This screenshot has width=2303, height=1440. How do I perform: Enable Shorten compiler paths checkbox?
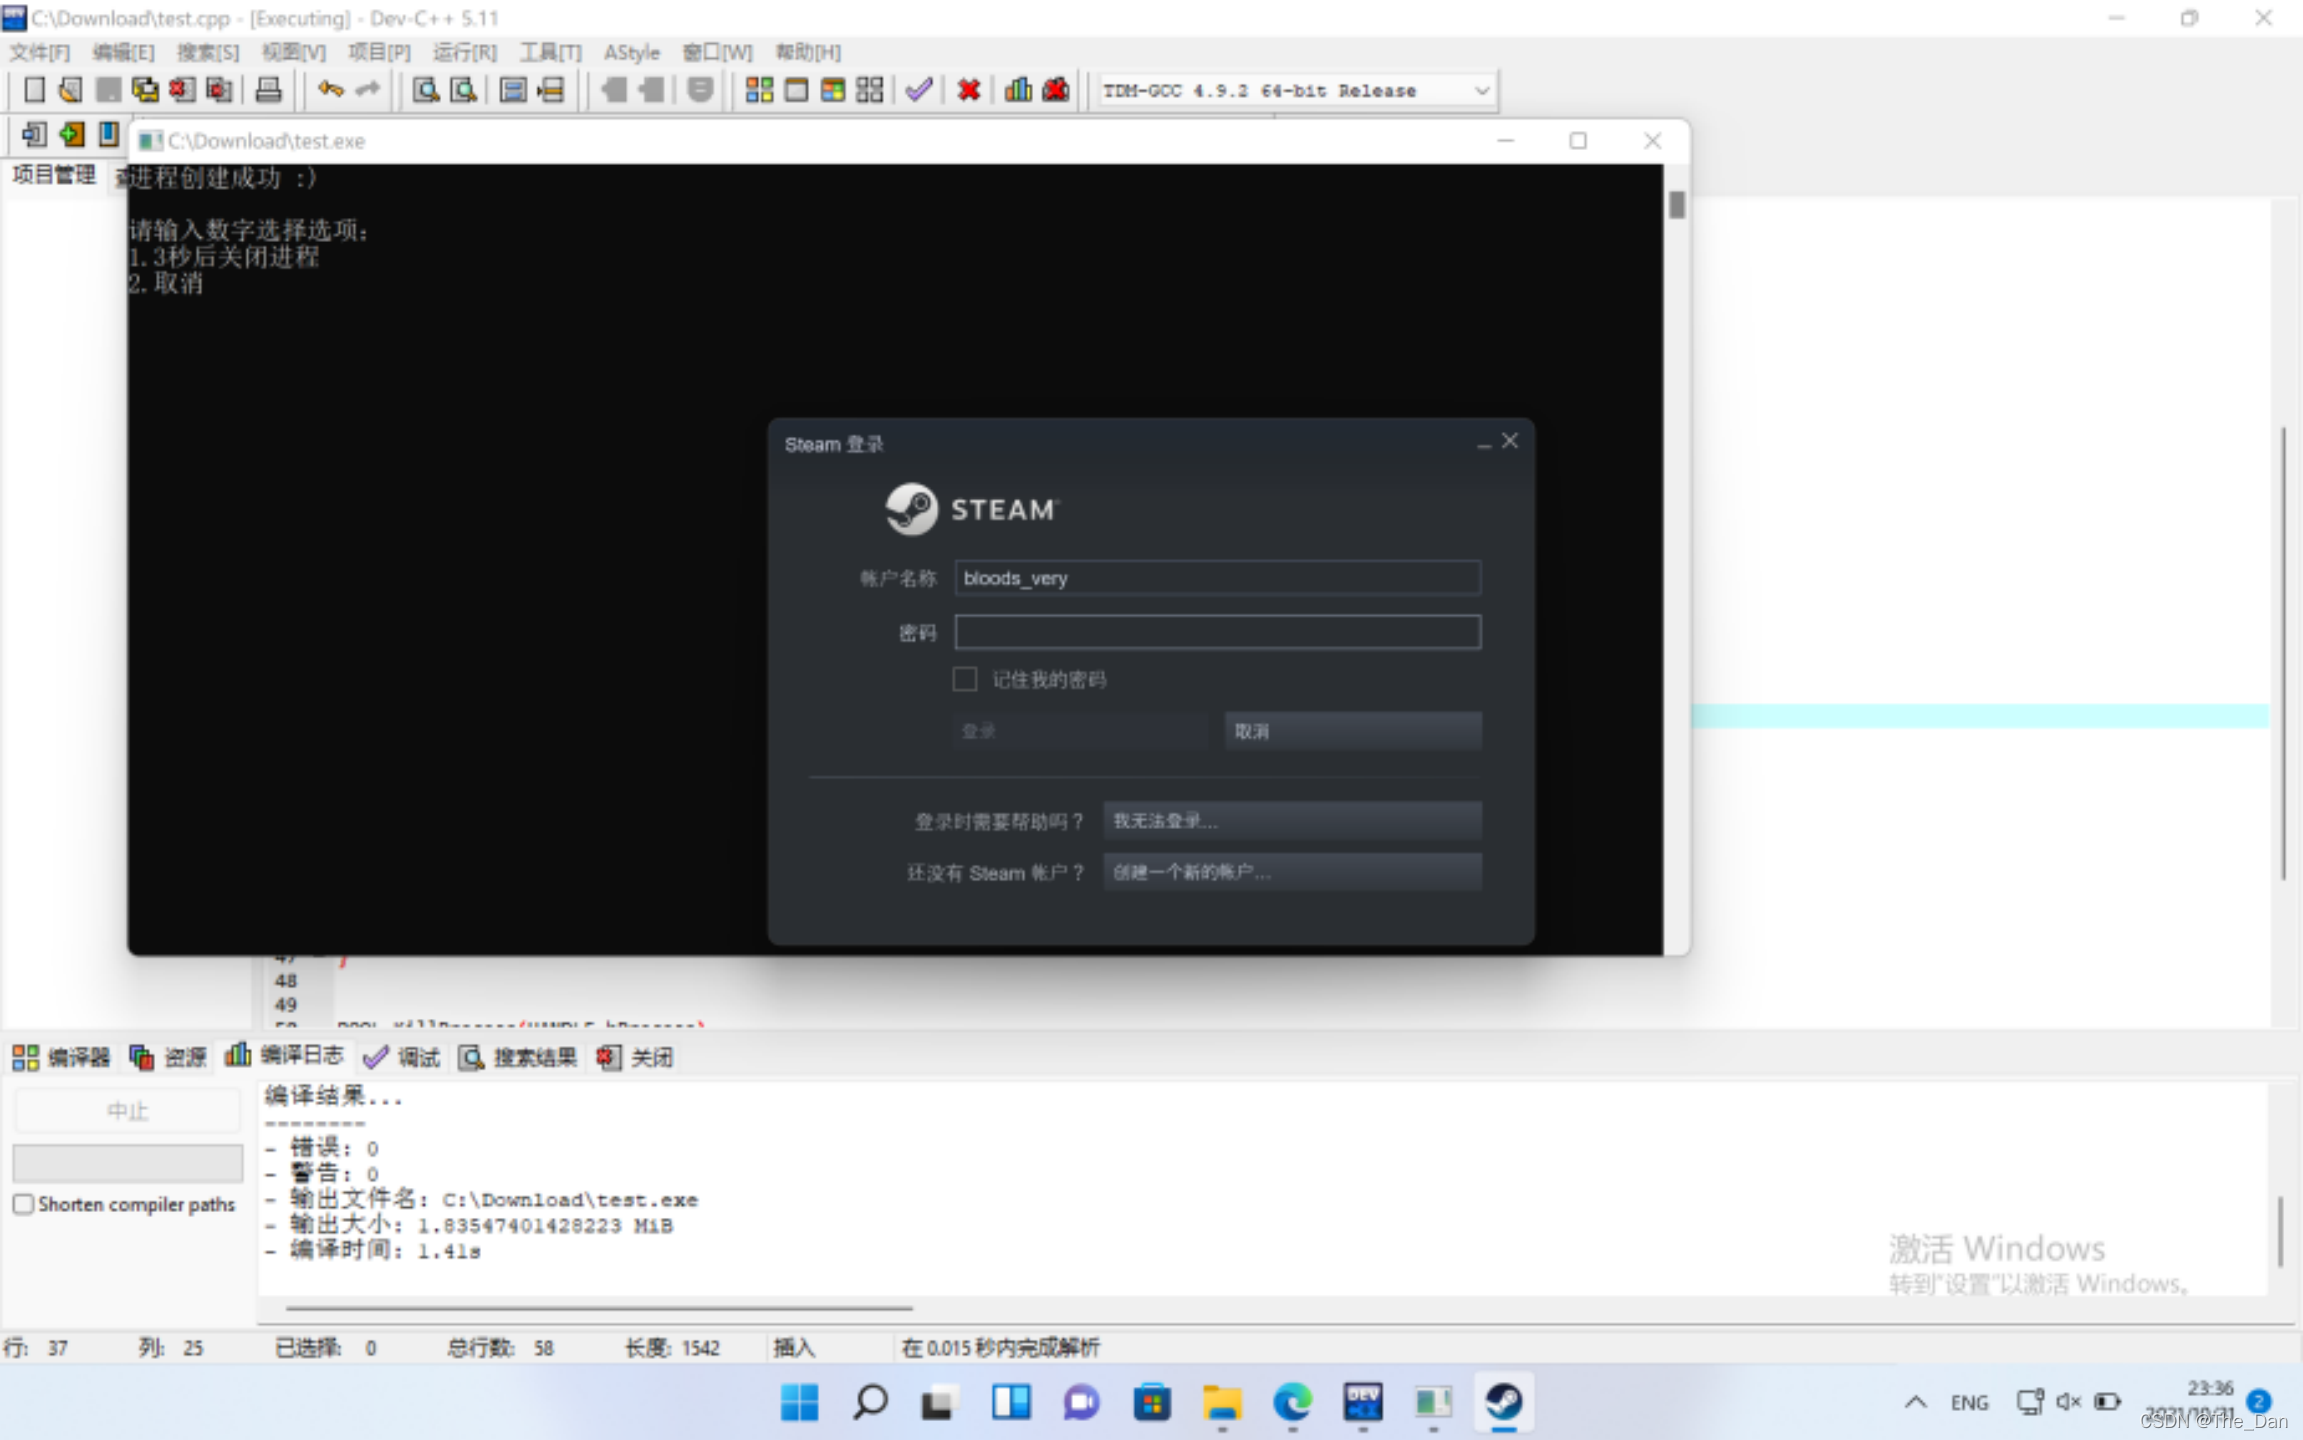[23, 1204]
